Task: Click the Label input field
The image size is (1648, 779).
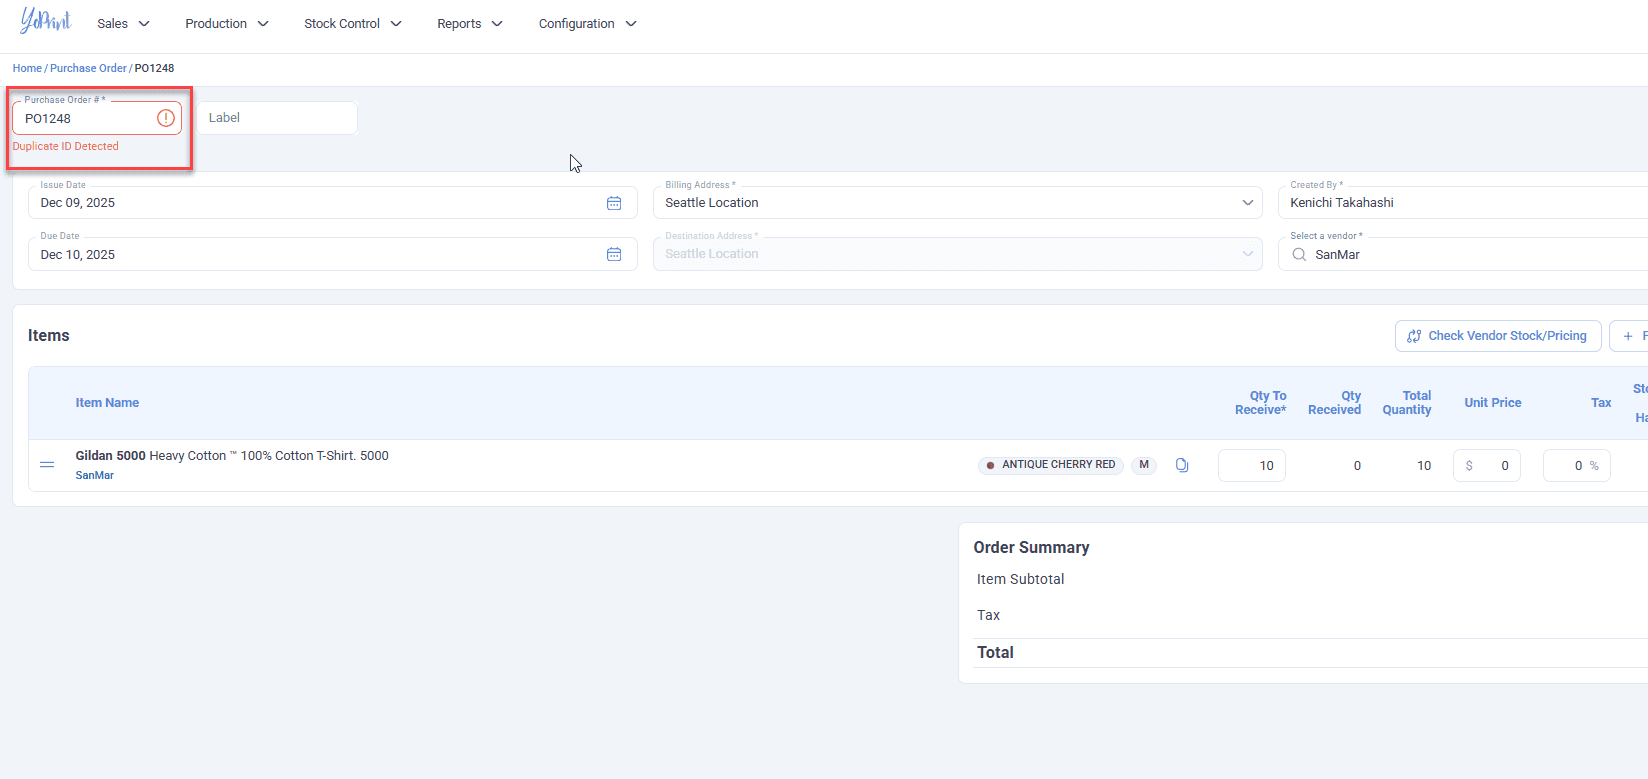Action: 277,118
